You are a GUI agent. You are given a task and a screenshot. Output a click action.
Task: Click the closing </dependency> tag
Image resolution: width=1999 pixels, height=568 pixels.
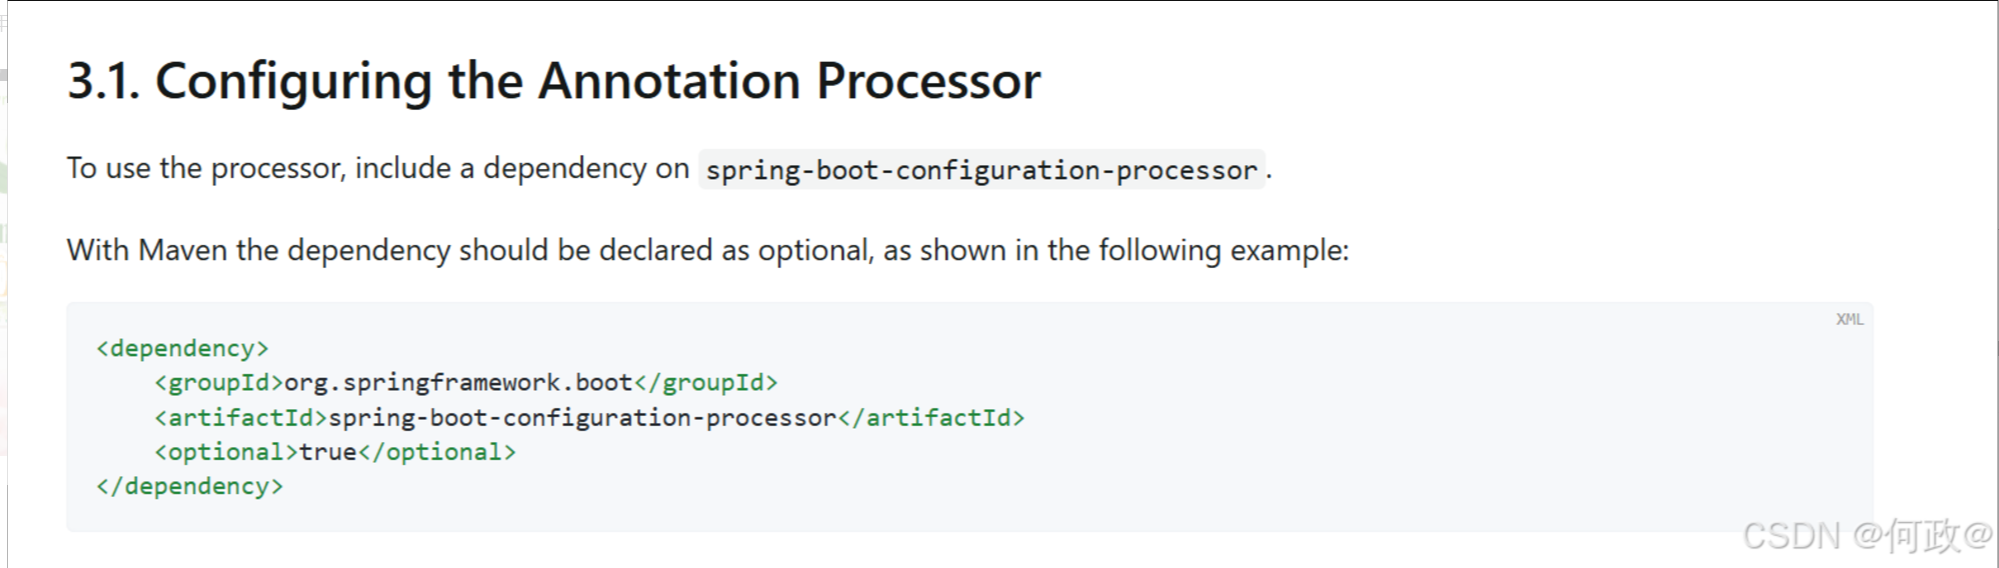(x=190, y=487)
